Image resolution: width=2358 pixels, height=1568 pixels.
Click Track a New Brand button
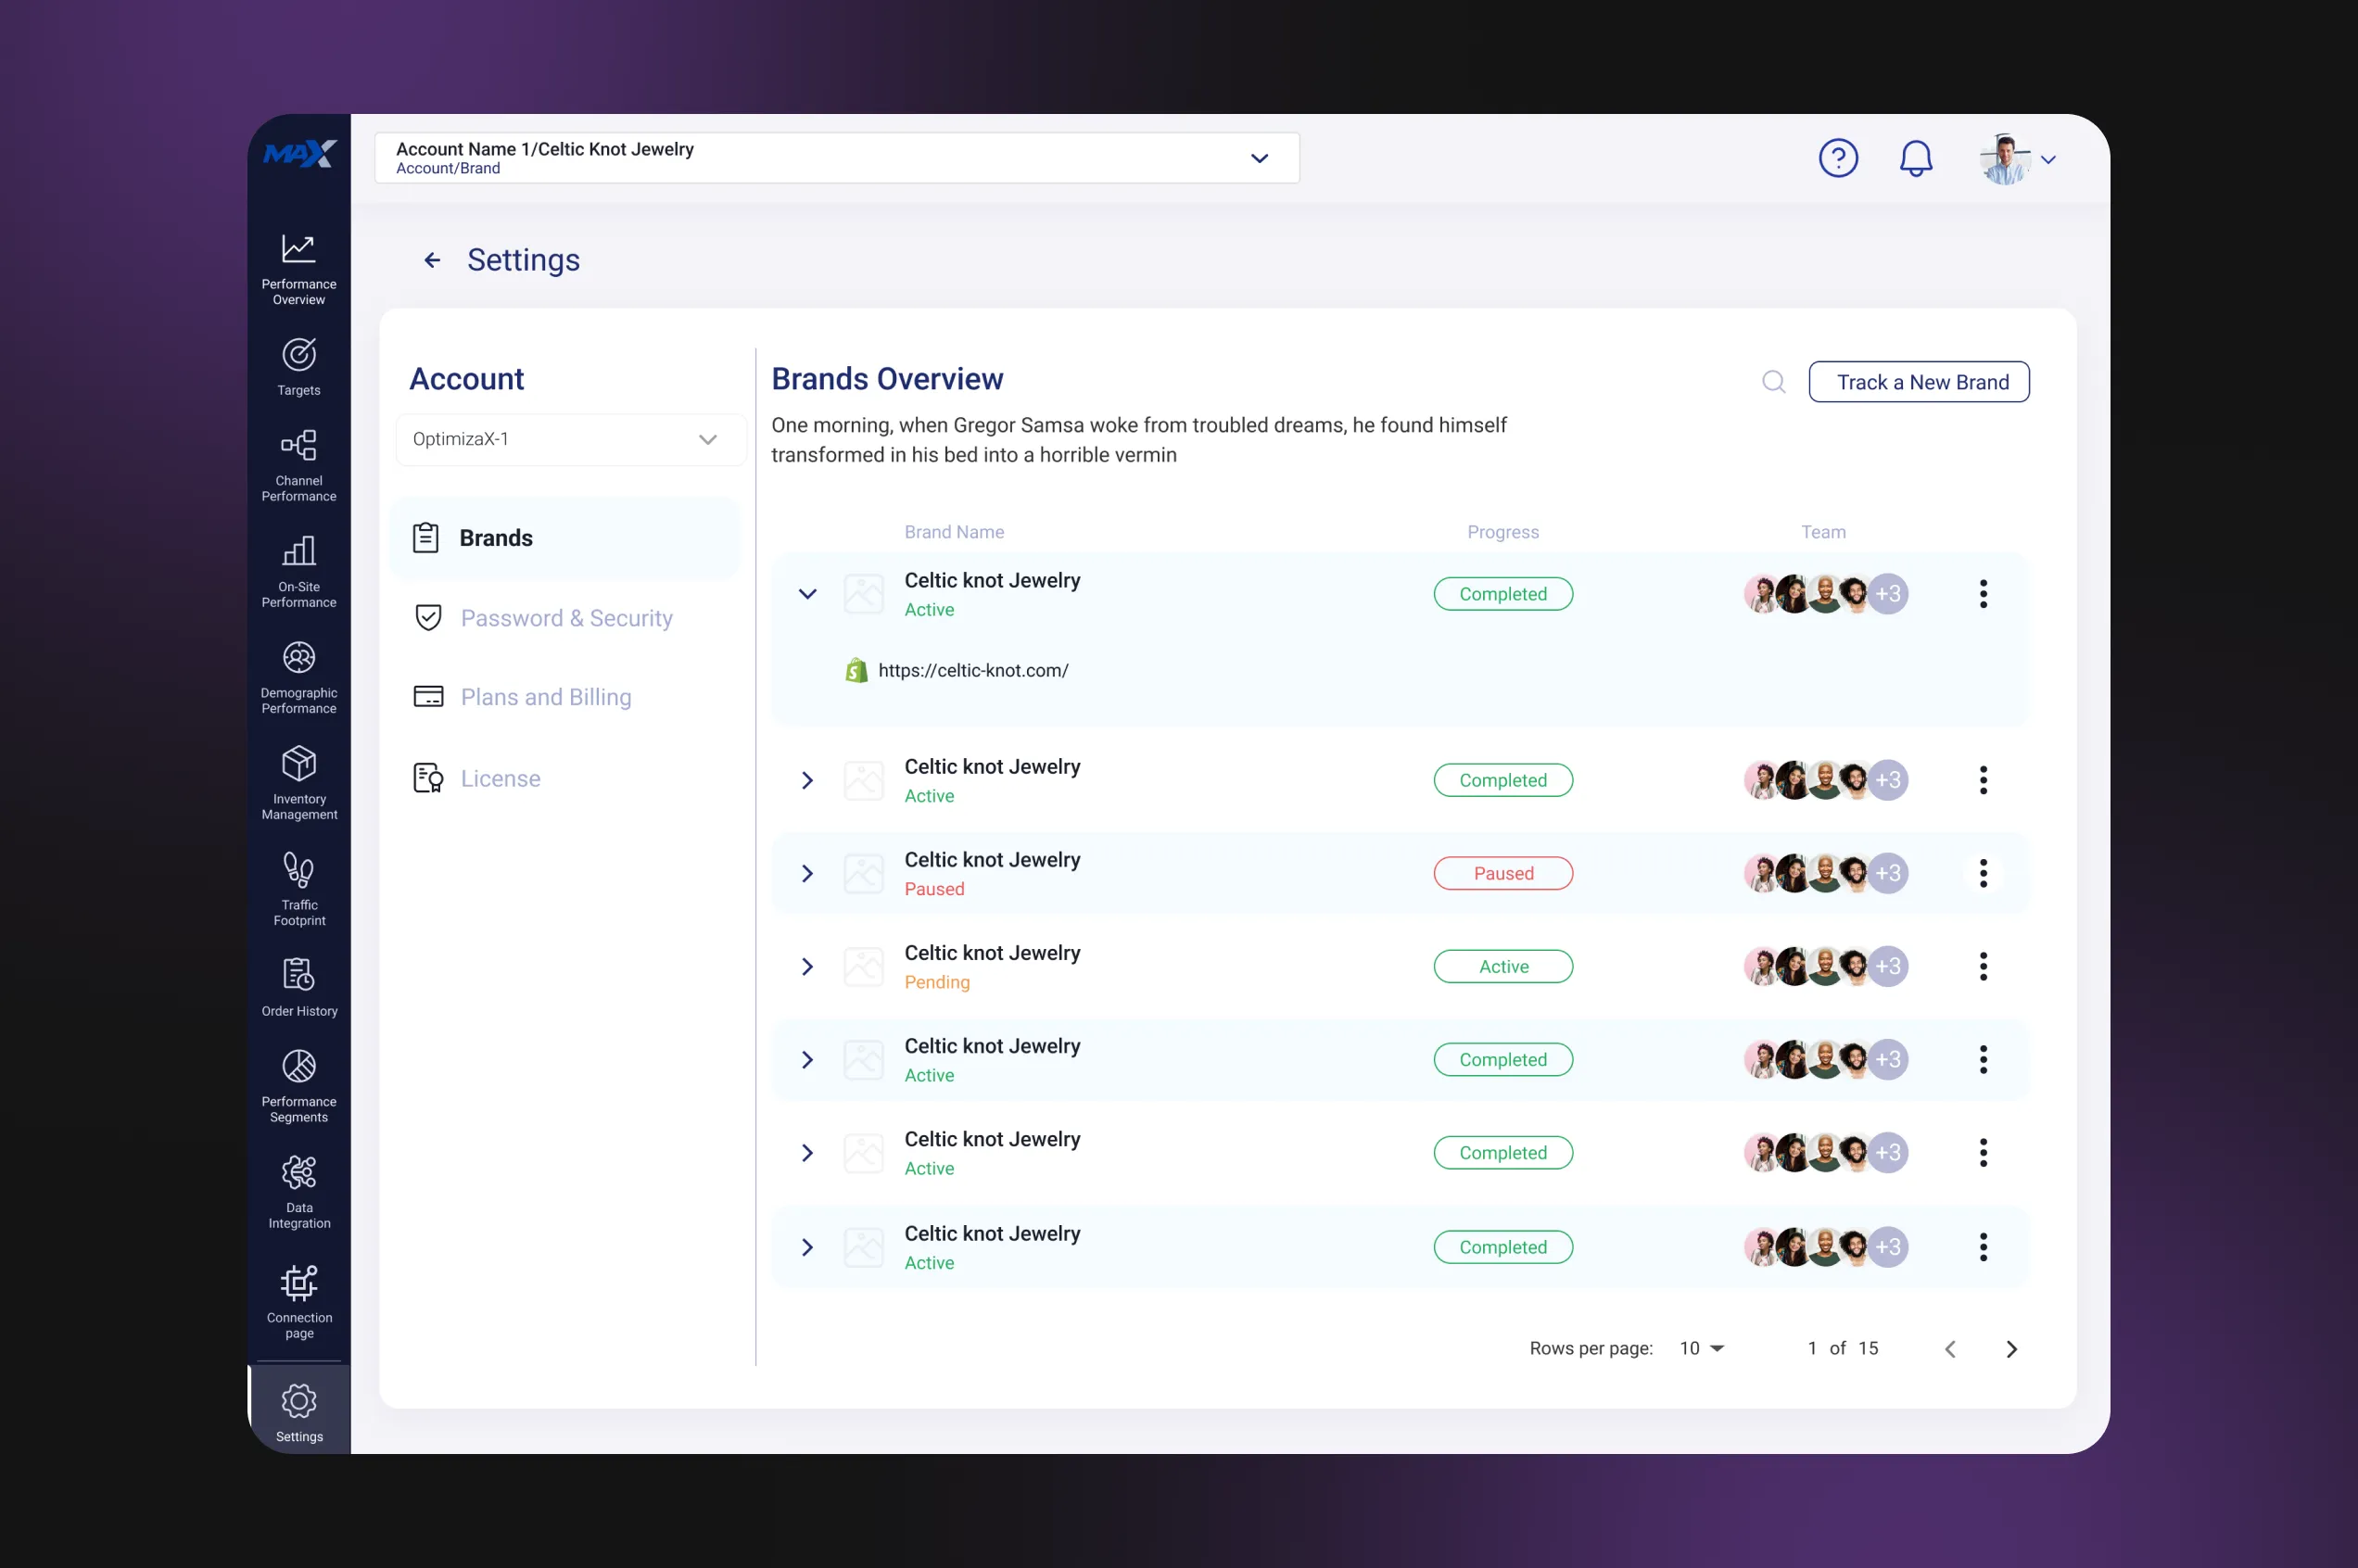coord(1918,382)
